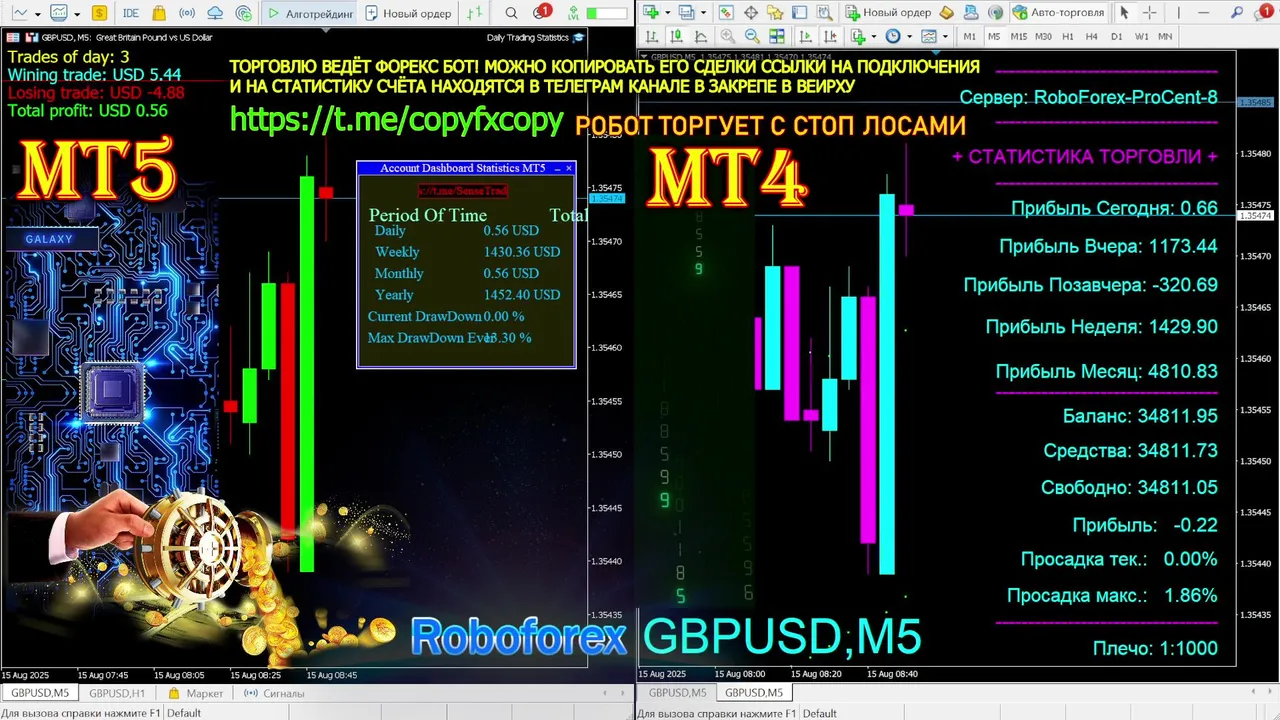Open Новый ордер in the MT5 toolbar
Screen dimensions: 1280x720
pyautogui.click(x=408, y=14)
